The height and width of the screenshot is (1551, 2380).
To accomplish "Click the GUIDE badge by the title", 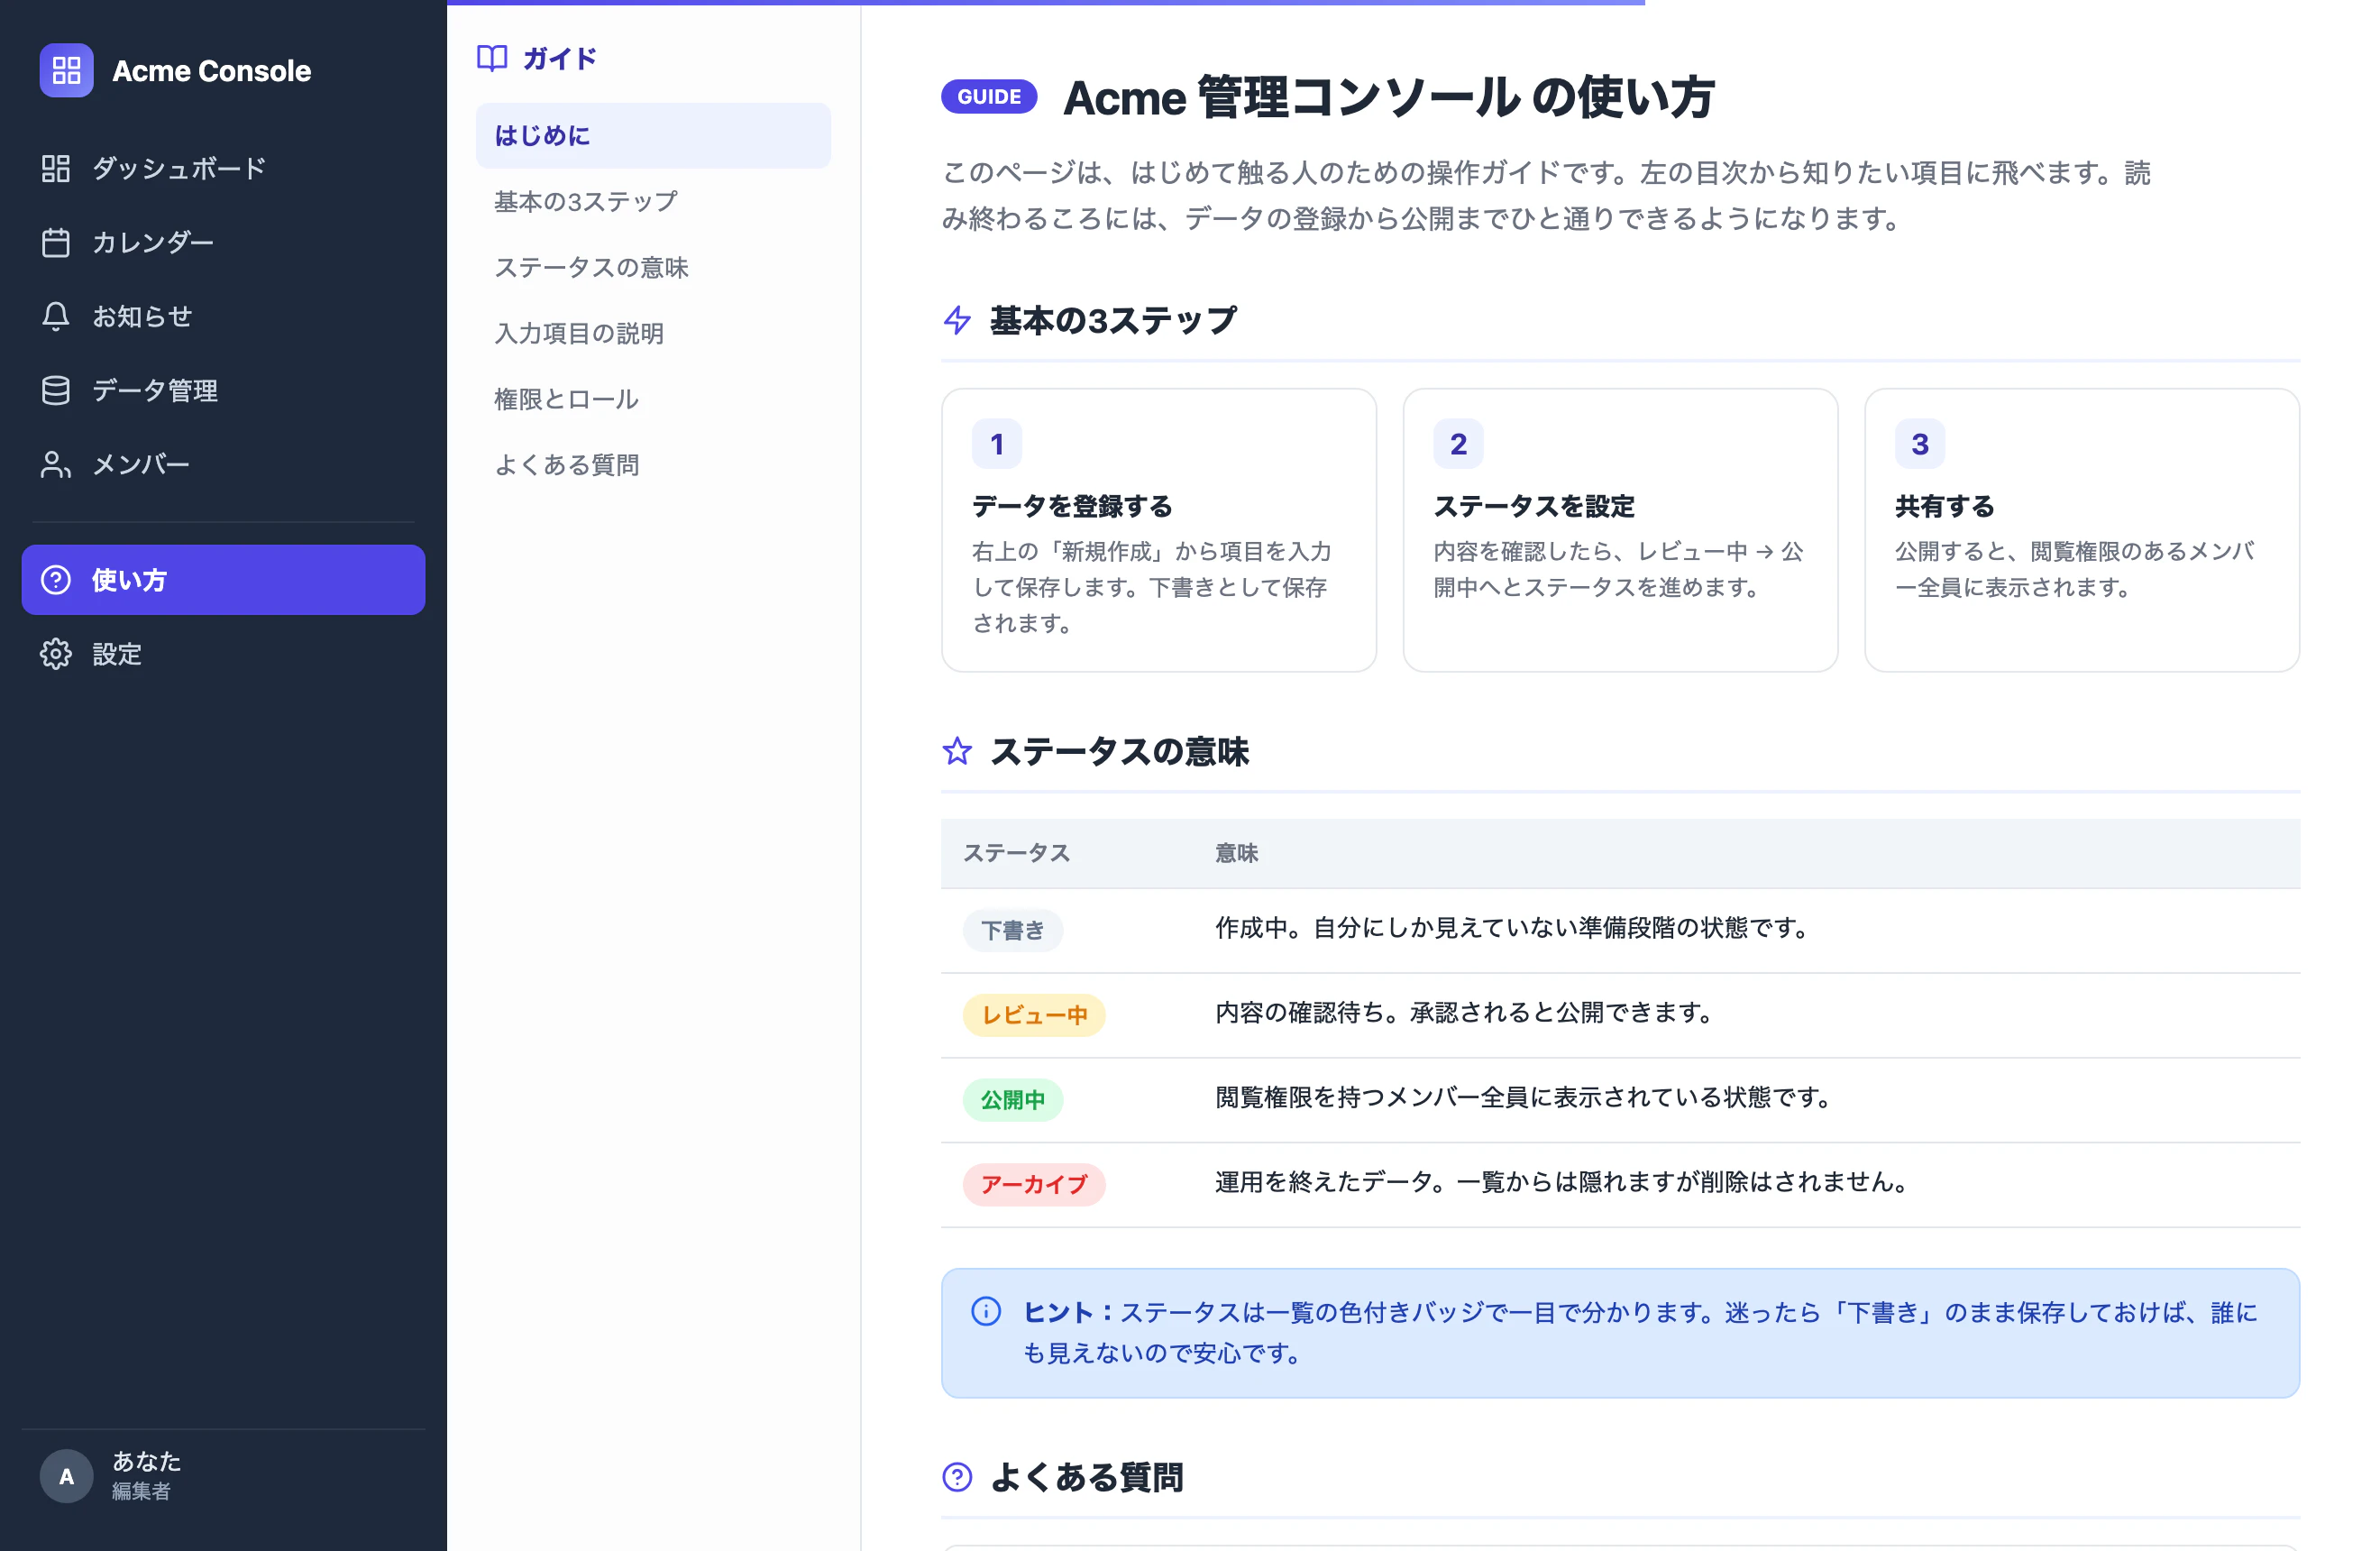I will click(x=989, y=97).
